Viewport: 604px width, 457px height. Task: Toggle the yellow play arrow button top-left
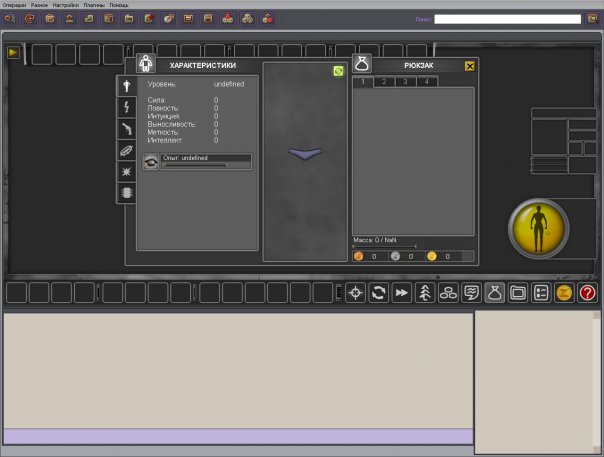pos(13,52)
